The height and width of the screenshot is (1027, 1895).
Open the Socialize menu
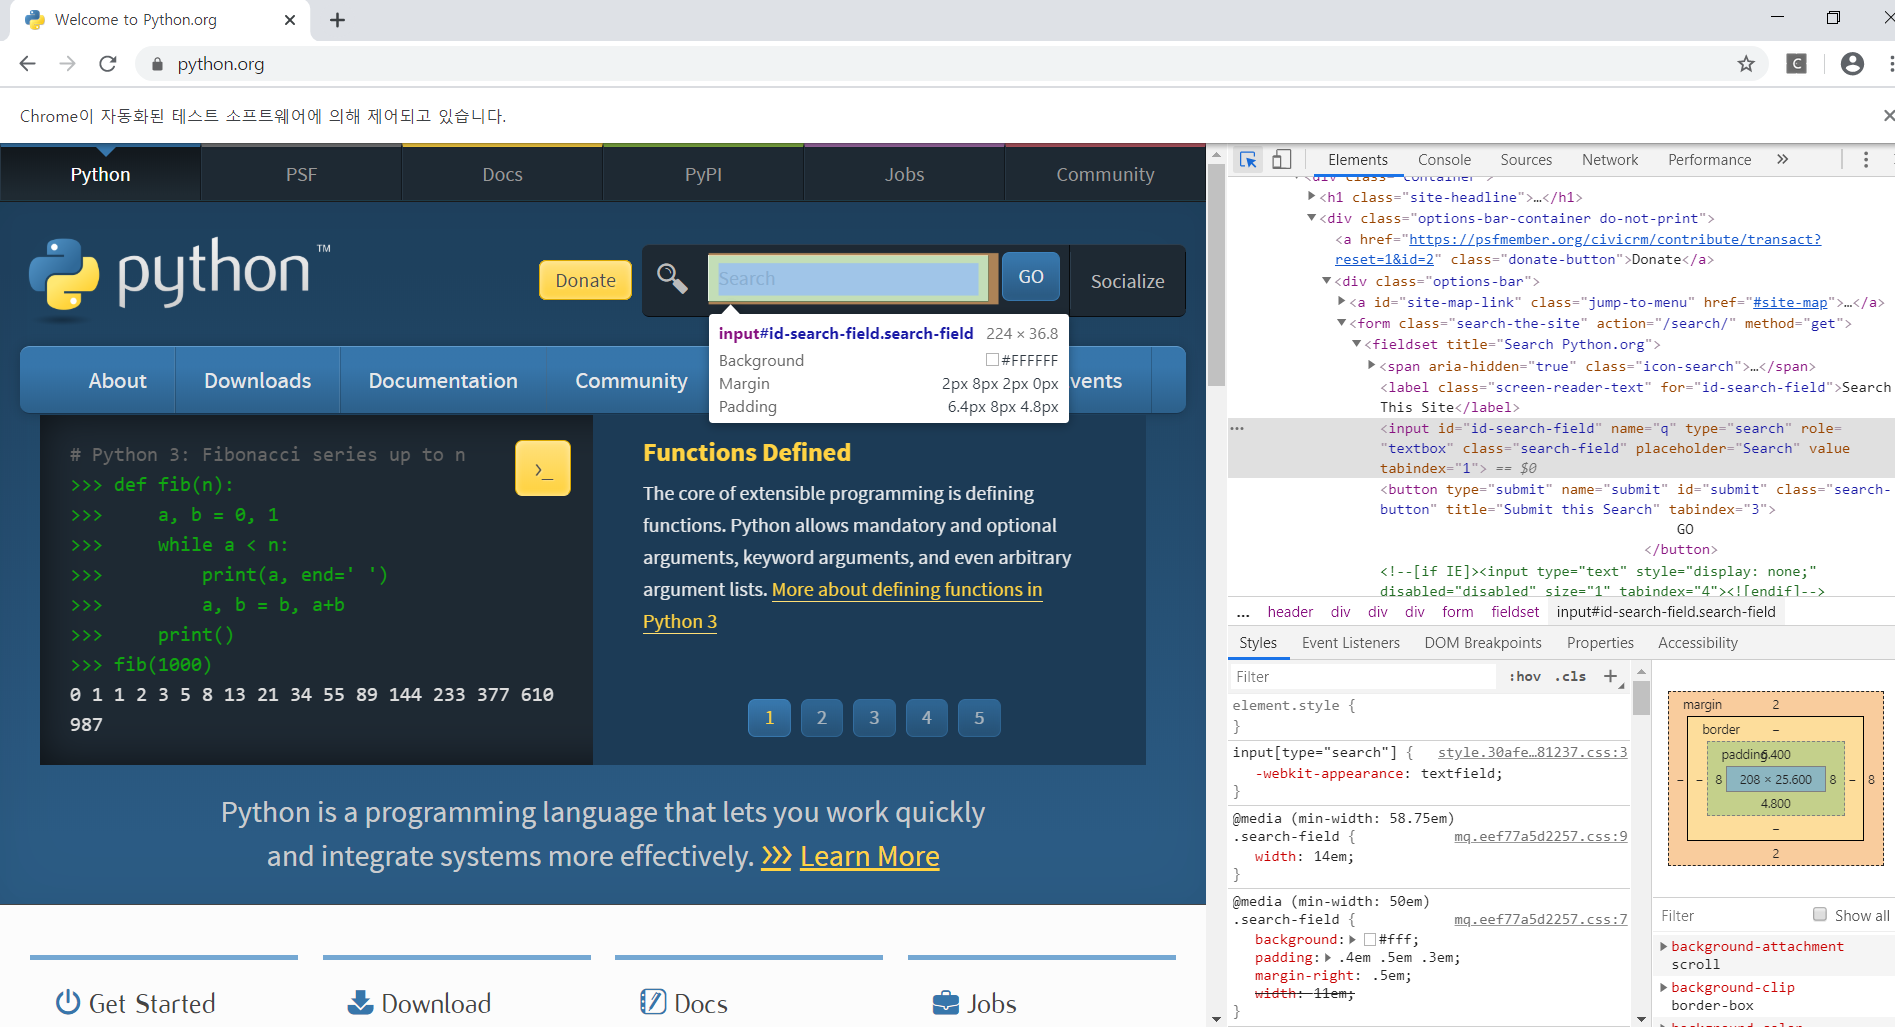(1127, 281)
